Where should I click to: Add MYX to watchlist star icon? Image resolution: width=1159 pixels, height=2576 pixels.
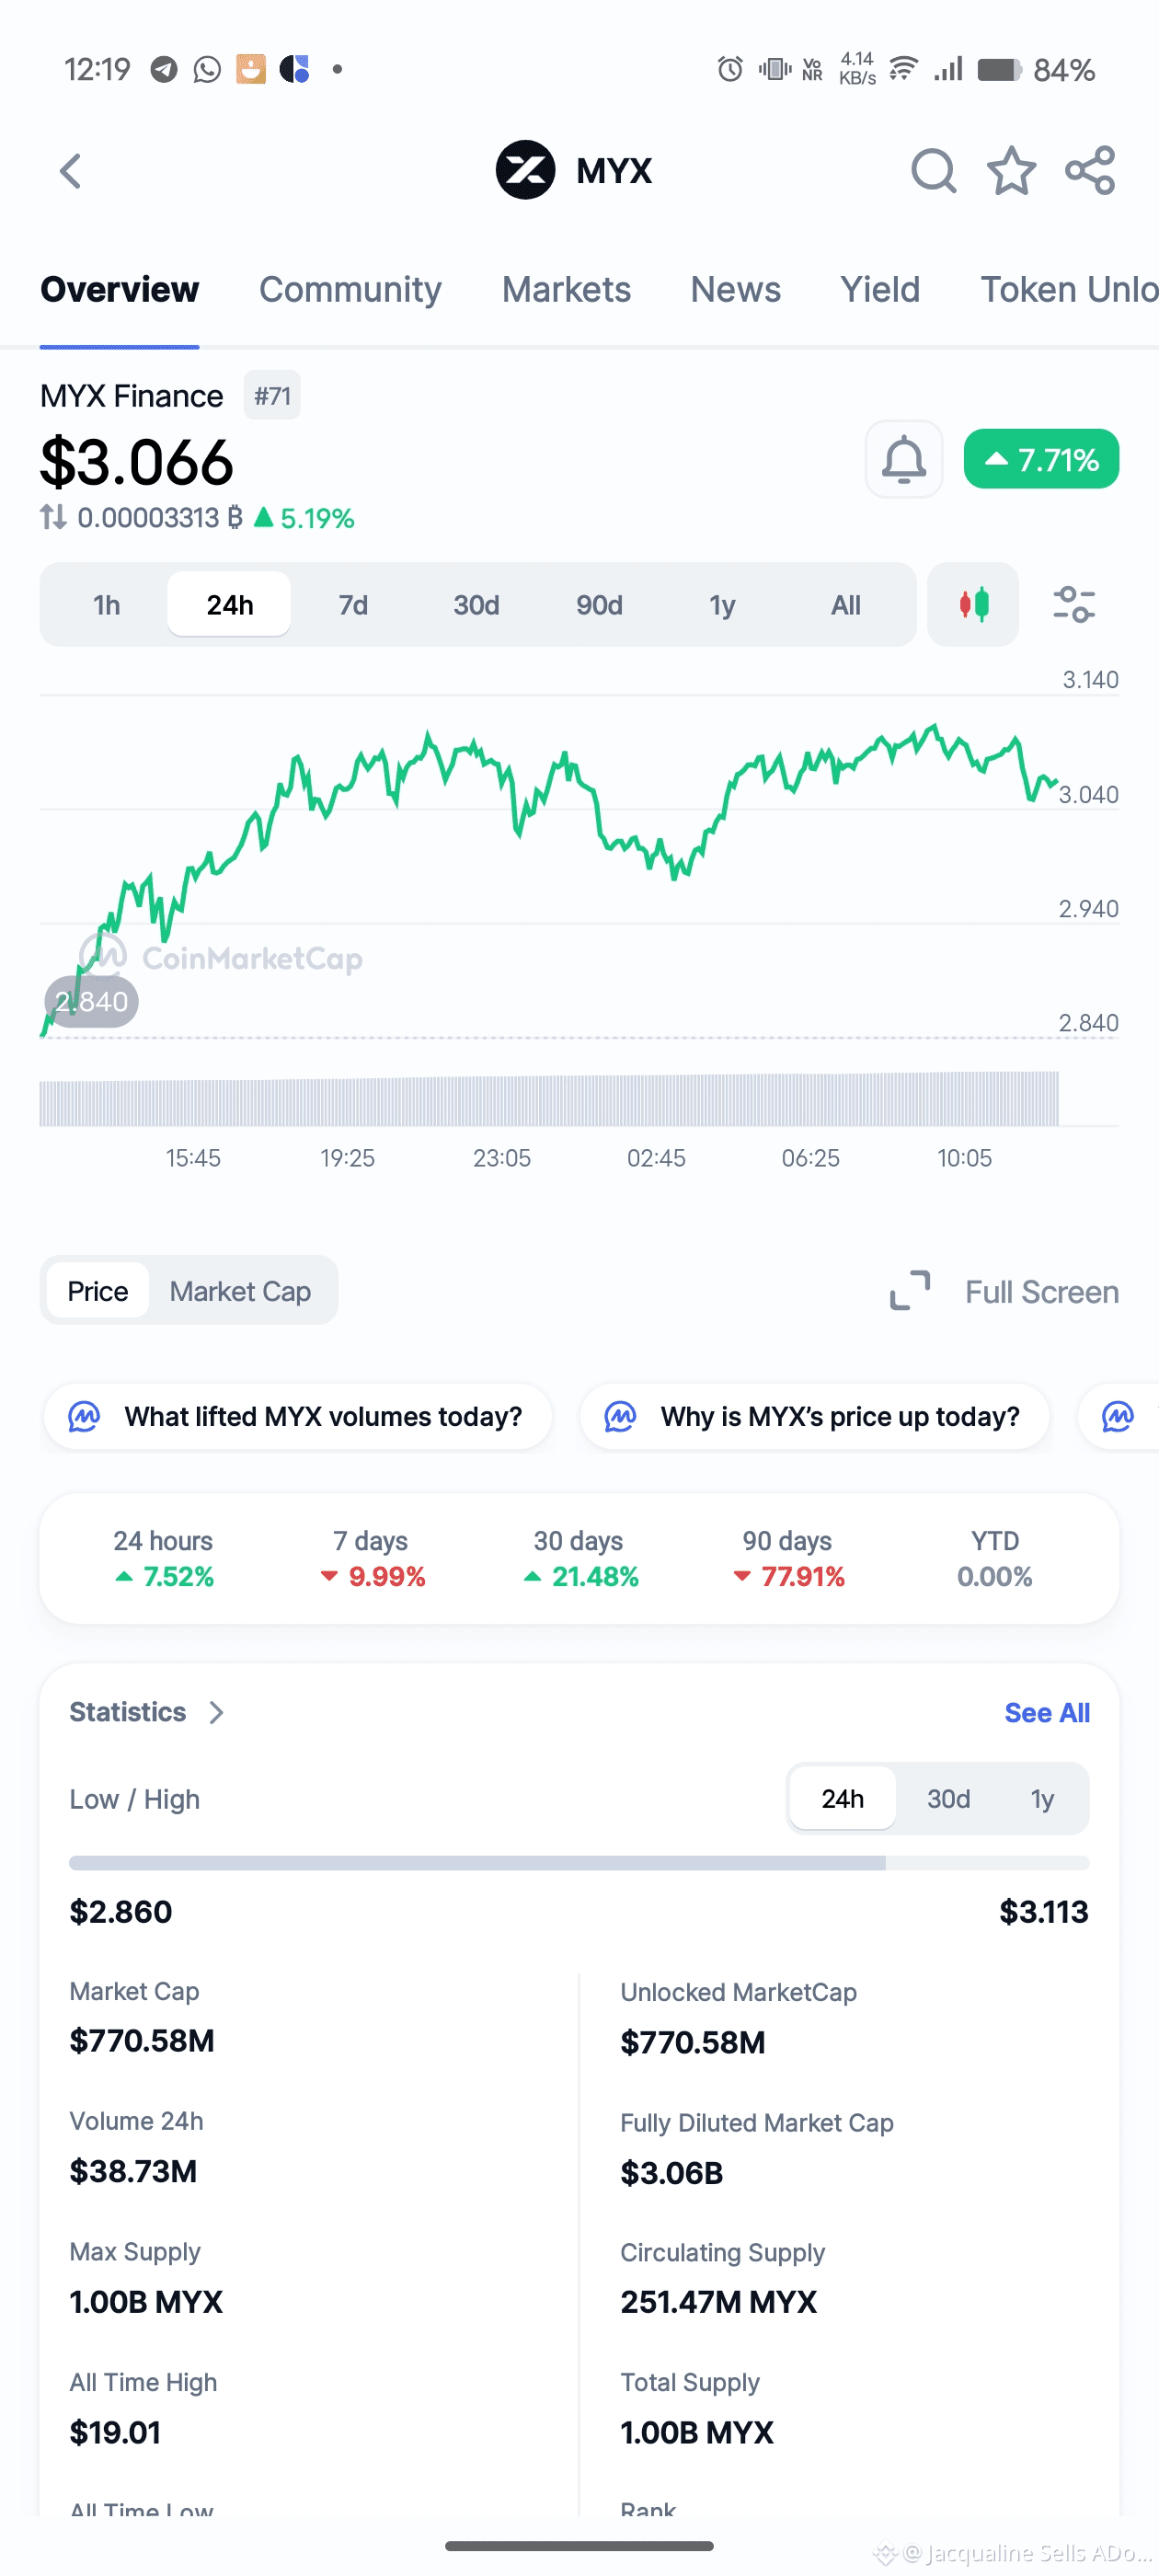(1011, 171)
